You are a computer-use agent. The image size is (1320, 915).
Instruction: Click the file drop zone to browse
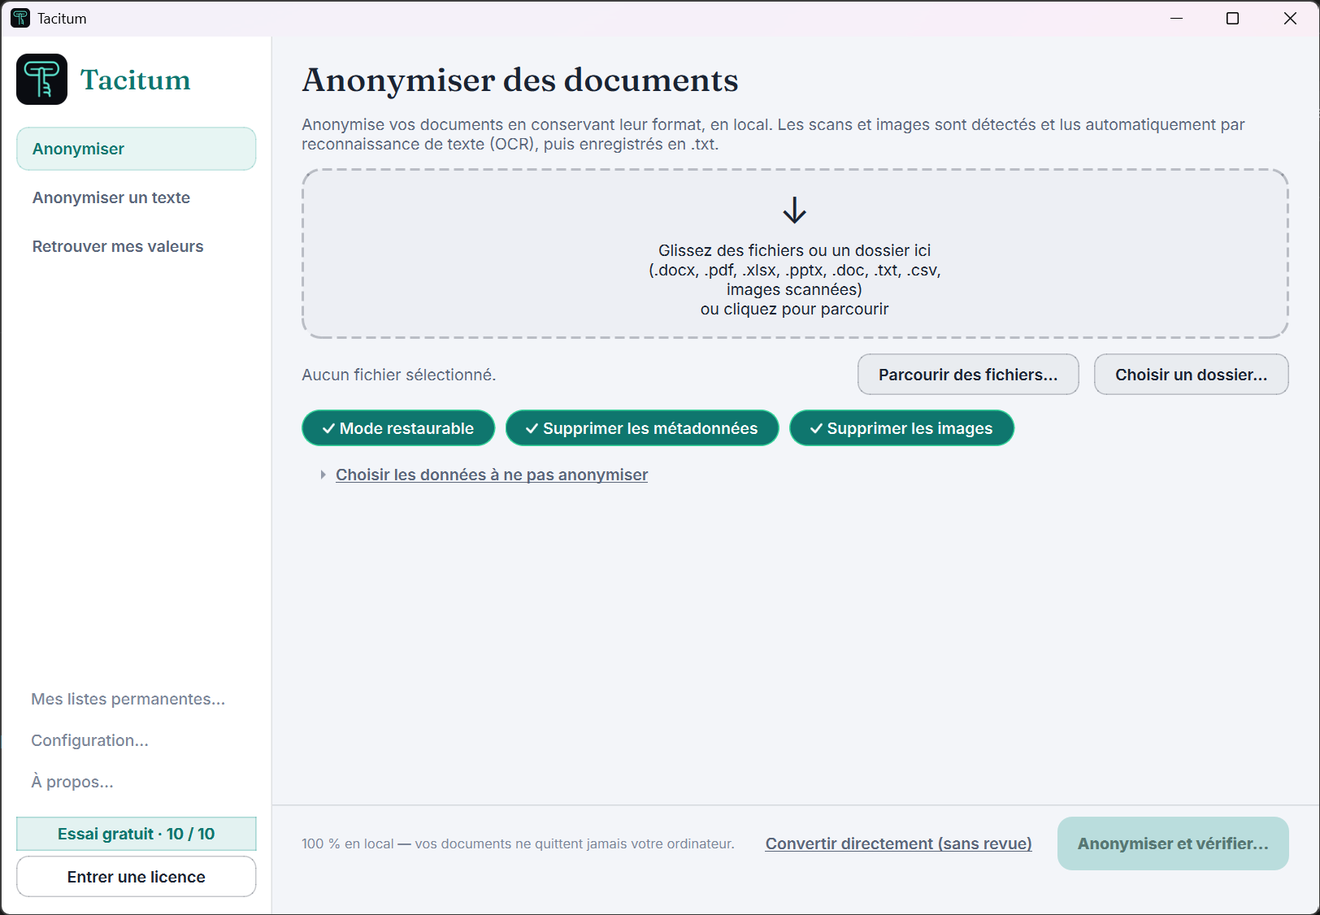(795, 254)
